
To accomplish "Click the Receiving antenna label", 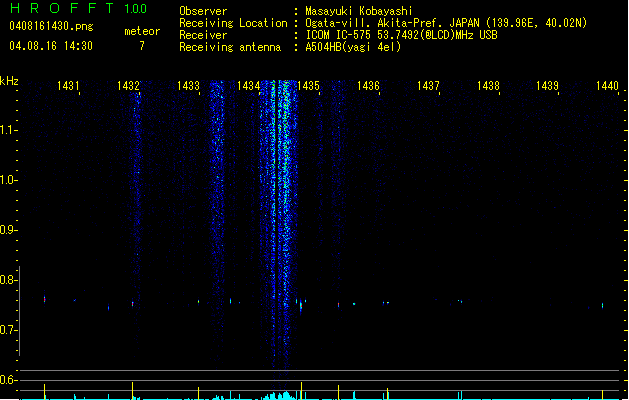I will (x=230, y=47).
